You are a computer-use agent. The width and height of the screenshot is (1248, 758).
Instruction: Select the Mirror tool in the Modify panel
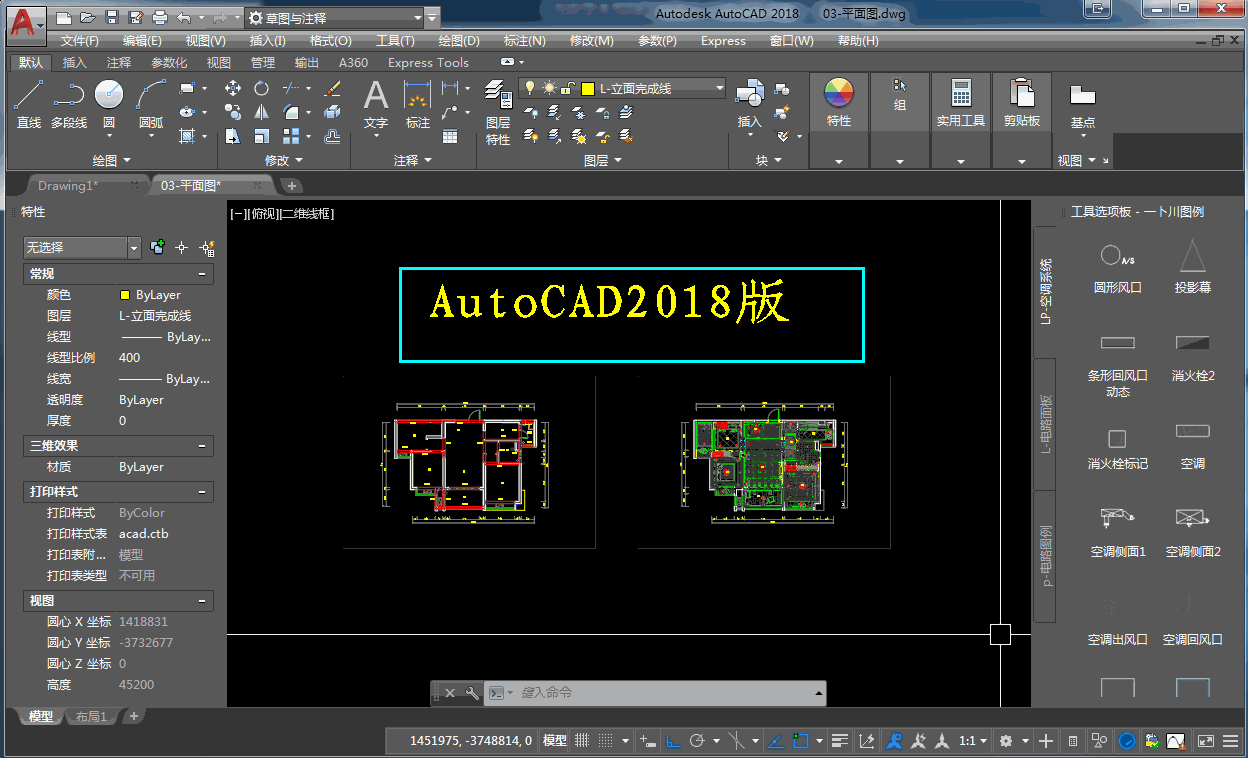pyautogui.click(x=261, y=112)
